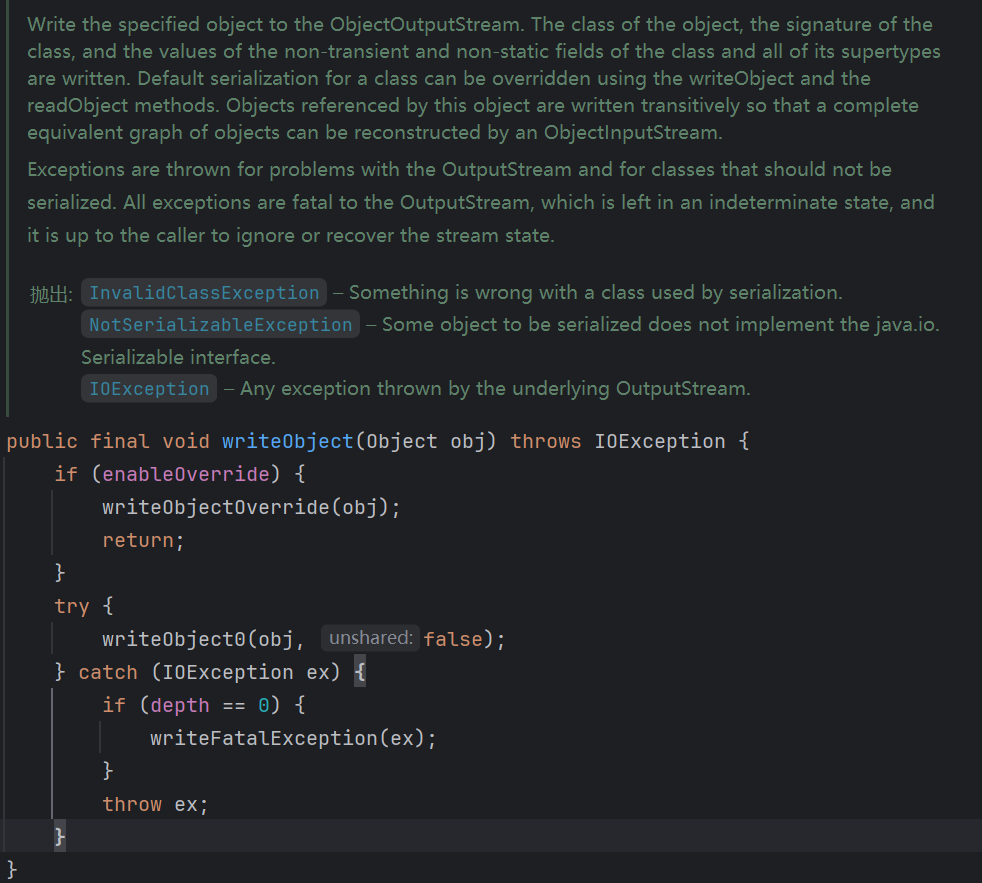Click the try keyword
The width and height of the screenshot is (982, 883).
click(72, 606)
